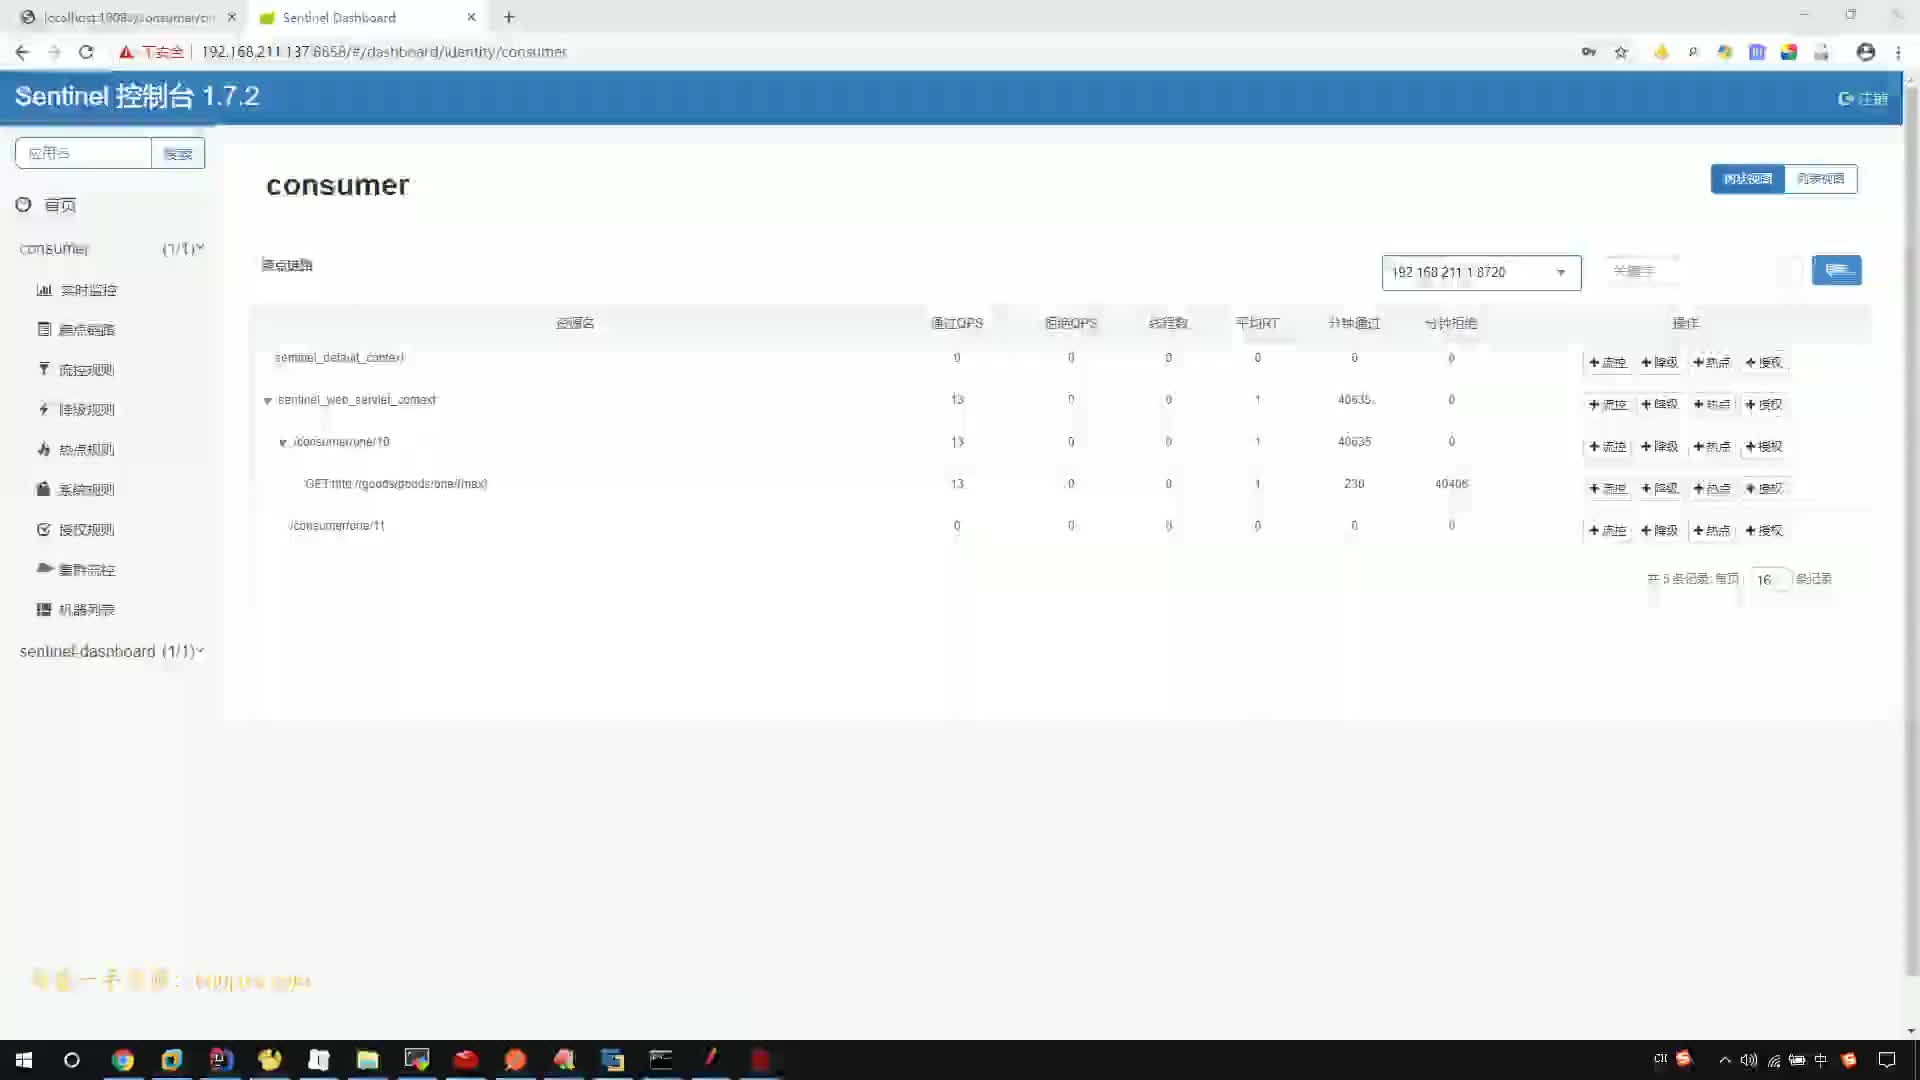The width and height of the screenshot is (1920, 1080).
Task: Open the browser profile avatar icon
Action: pos(1866,52)
